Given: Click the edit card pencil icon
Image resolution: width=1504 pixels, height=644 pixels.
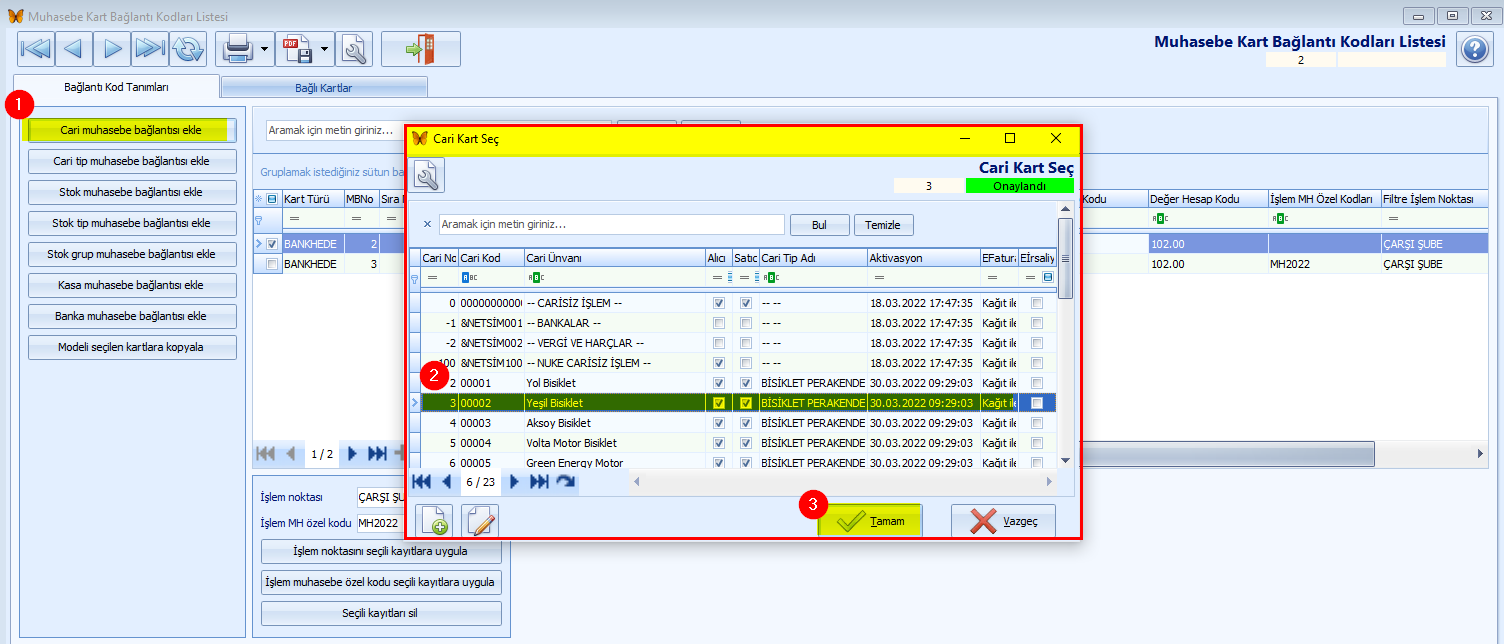Looking at the screenshot, I should coord(480,522).
